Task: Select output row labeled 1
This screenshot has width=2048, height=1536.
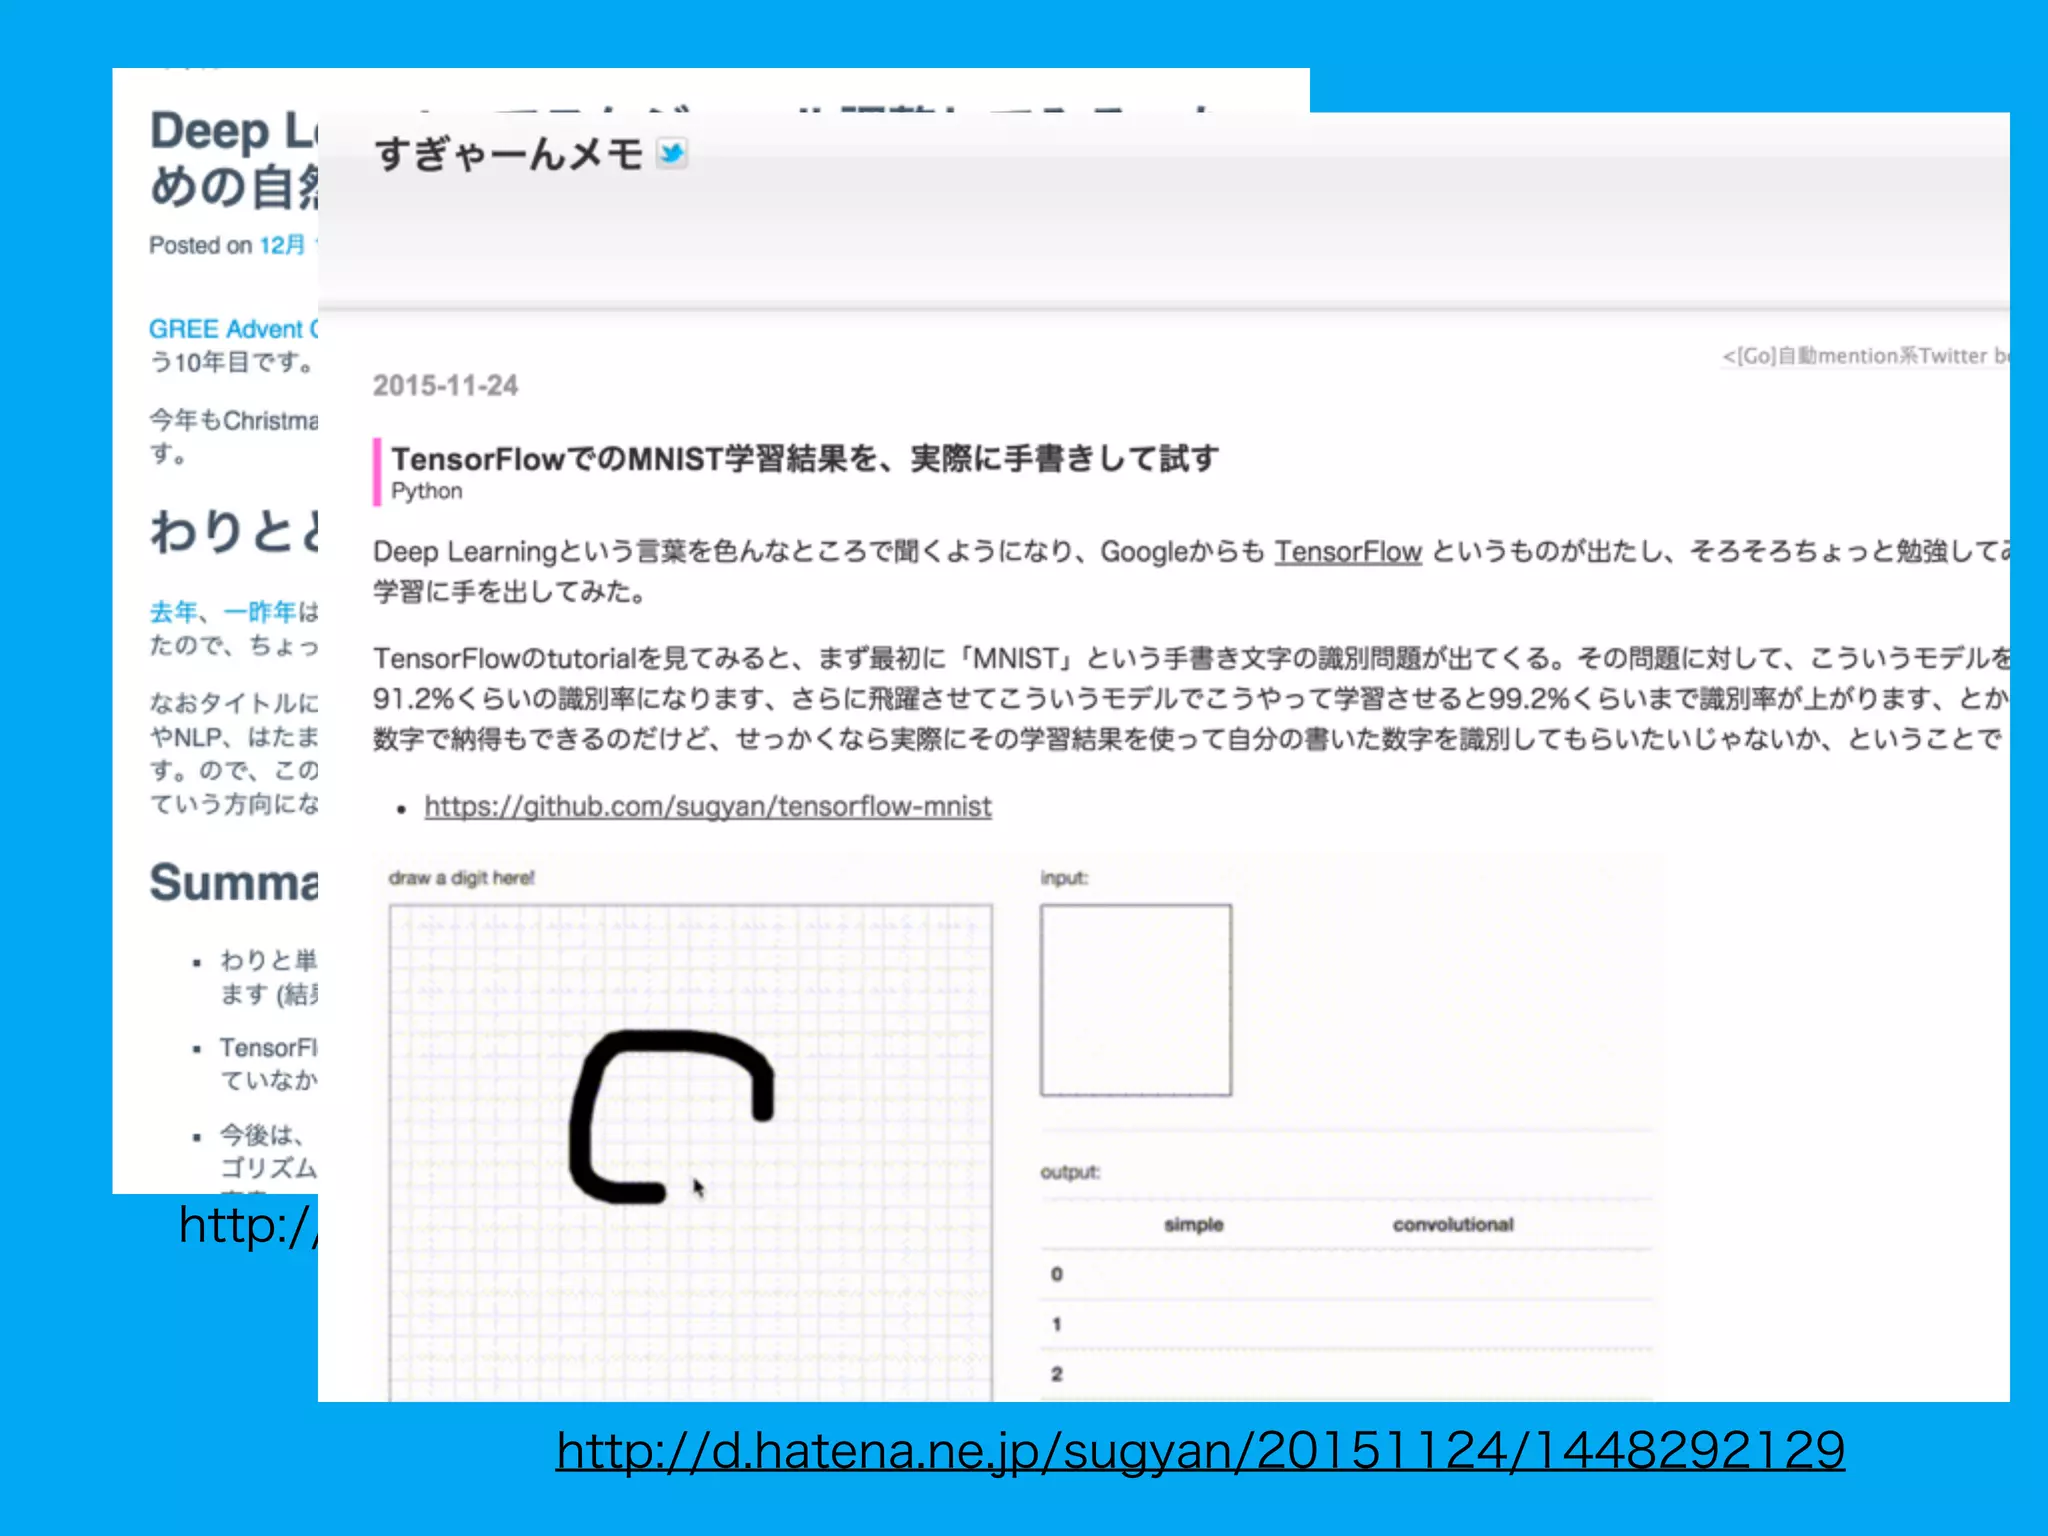Action: [1347, 1325]
